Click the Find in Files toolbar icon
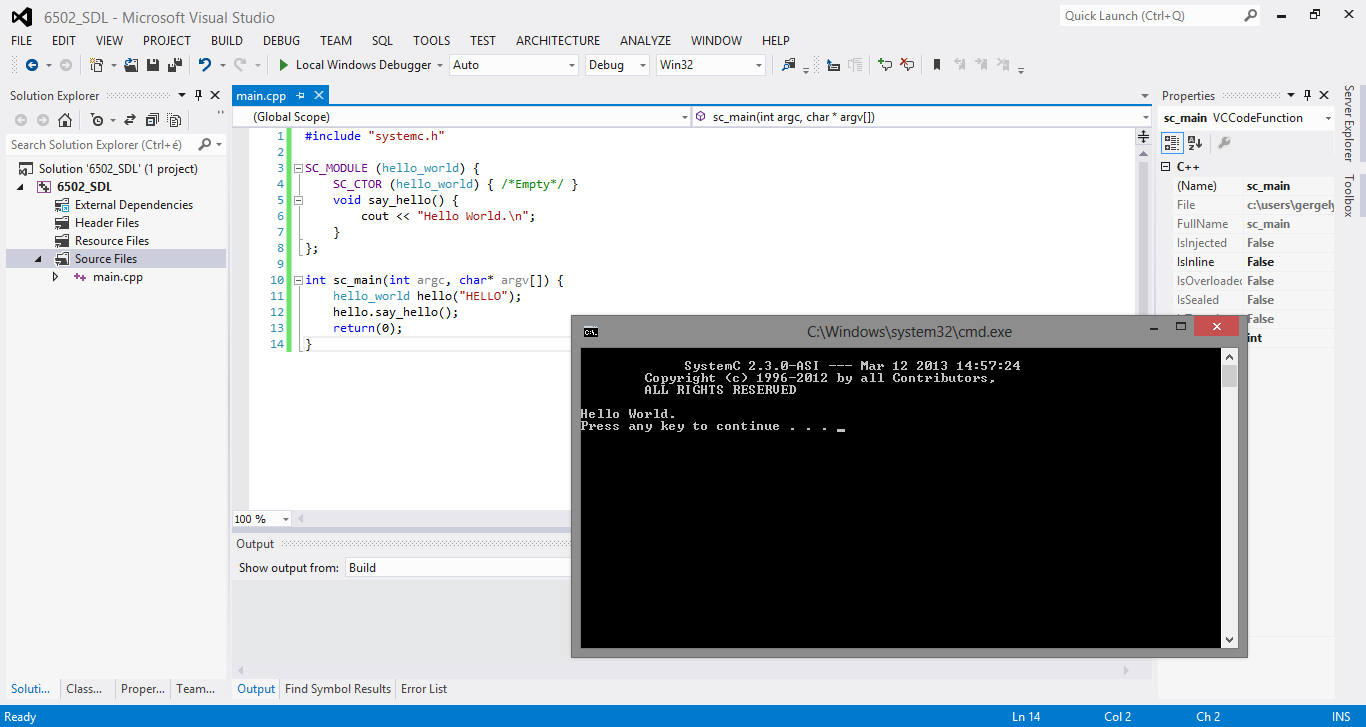The image size is (1366, 727). [x=789, y=65]
